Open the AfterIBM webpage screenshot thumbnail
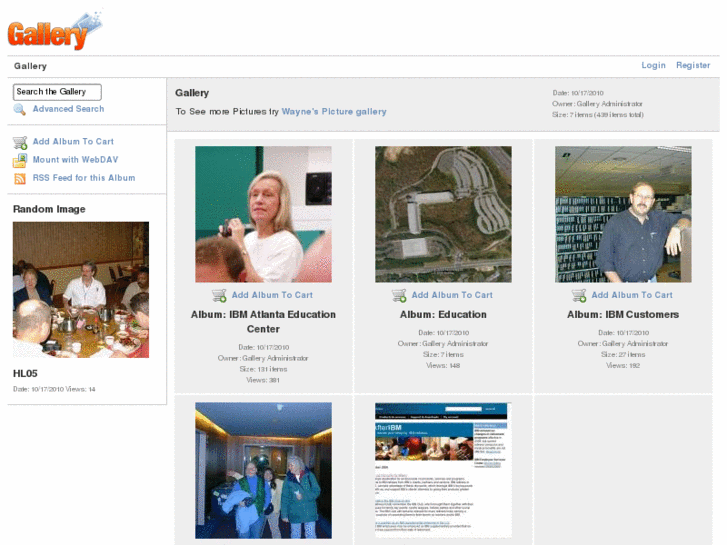The image size is (727, 545). [x=443, y=470]
